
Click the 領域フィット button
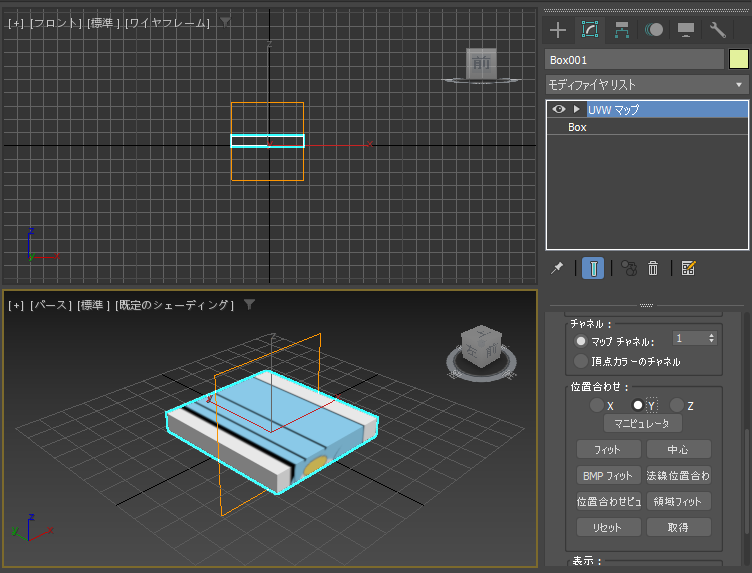679,501
